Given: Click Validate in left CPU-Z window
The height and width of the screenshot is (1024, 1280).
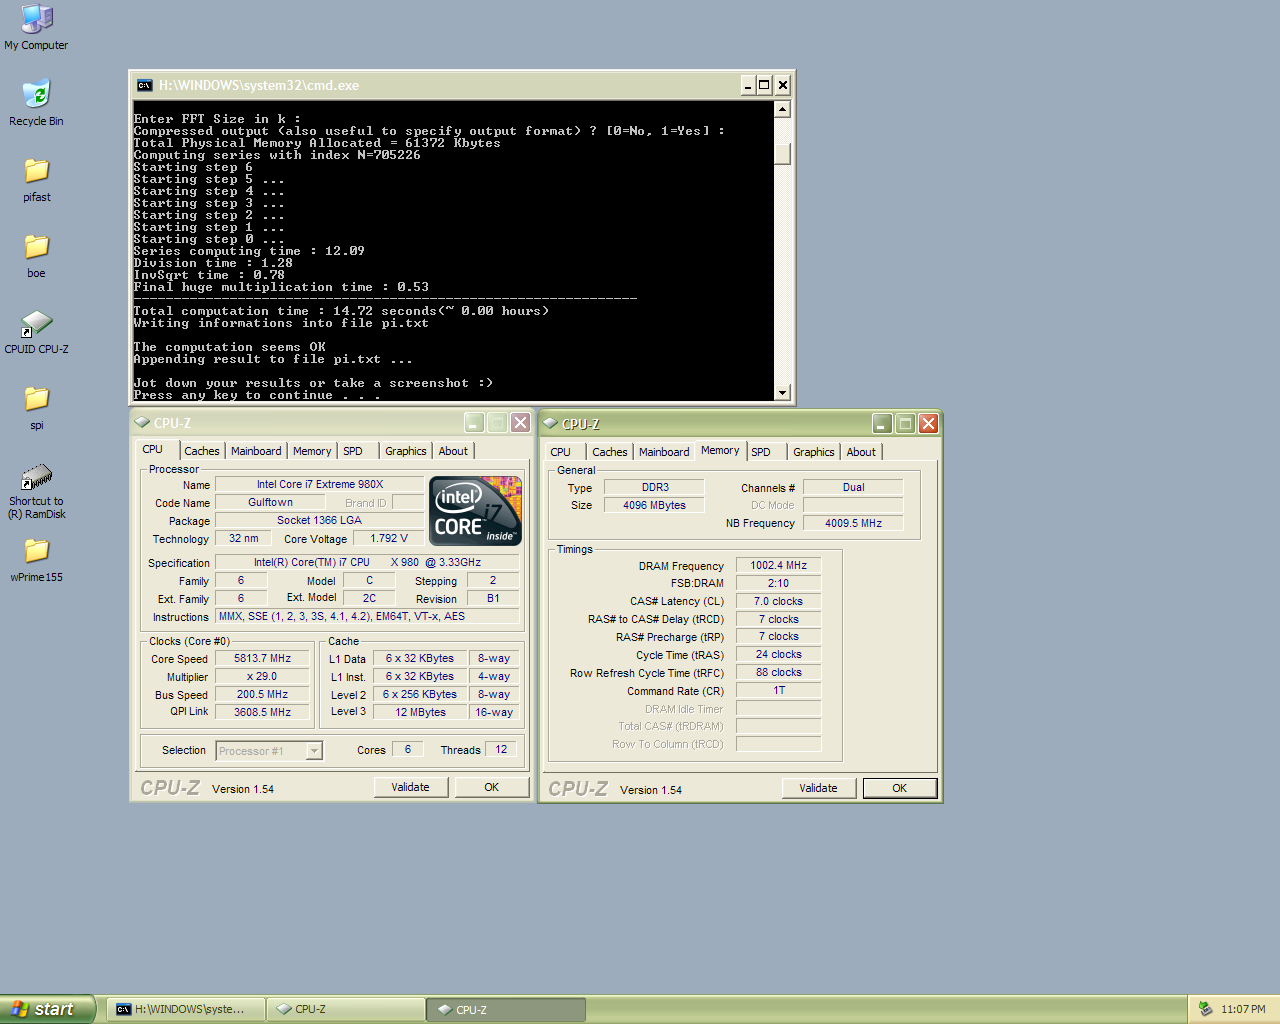Looking at the screenshot, I should (410, 787).
